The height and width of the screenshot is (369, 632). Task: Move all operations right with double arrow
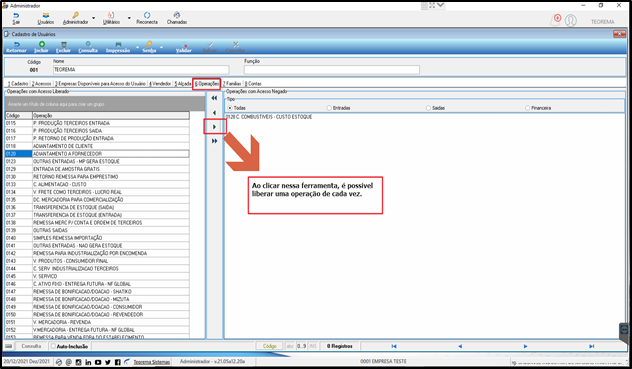coord(214,141)
